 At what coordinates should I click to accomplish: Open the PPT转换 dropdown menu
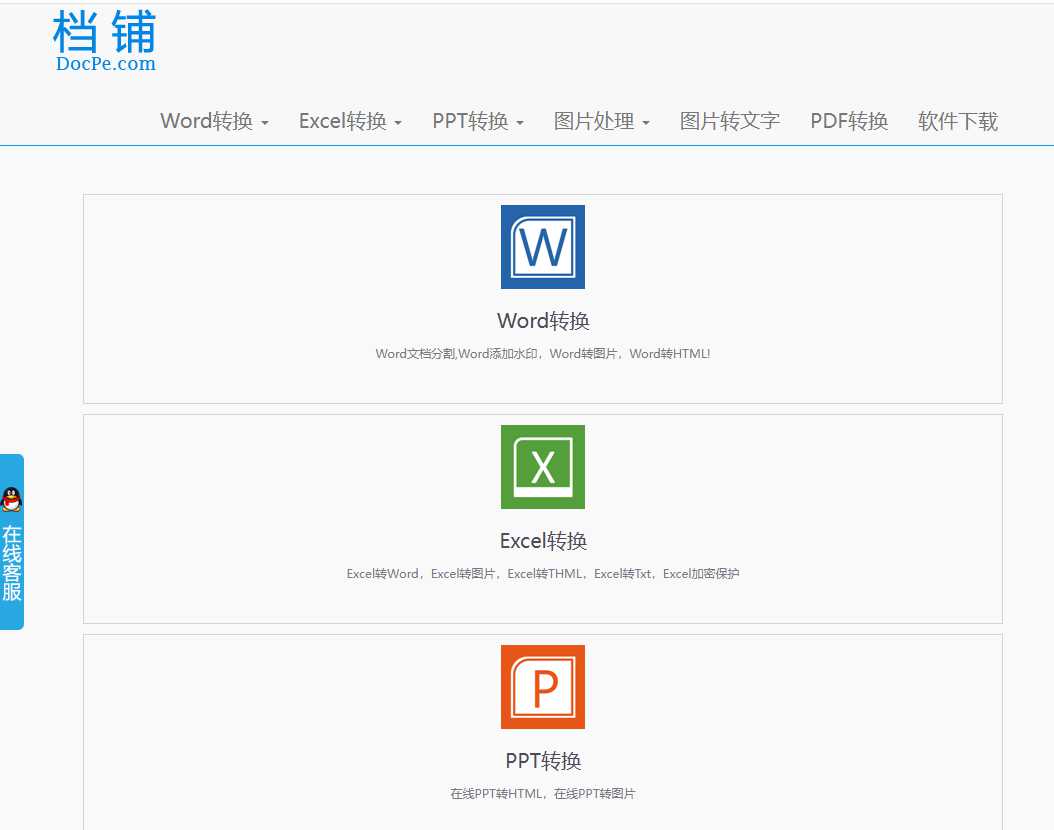pos(477,120)
